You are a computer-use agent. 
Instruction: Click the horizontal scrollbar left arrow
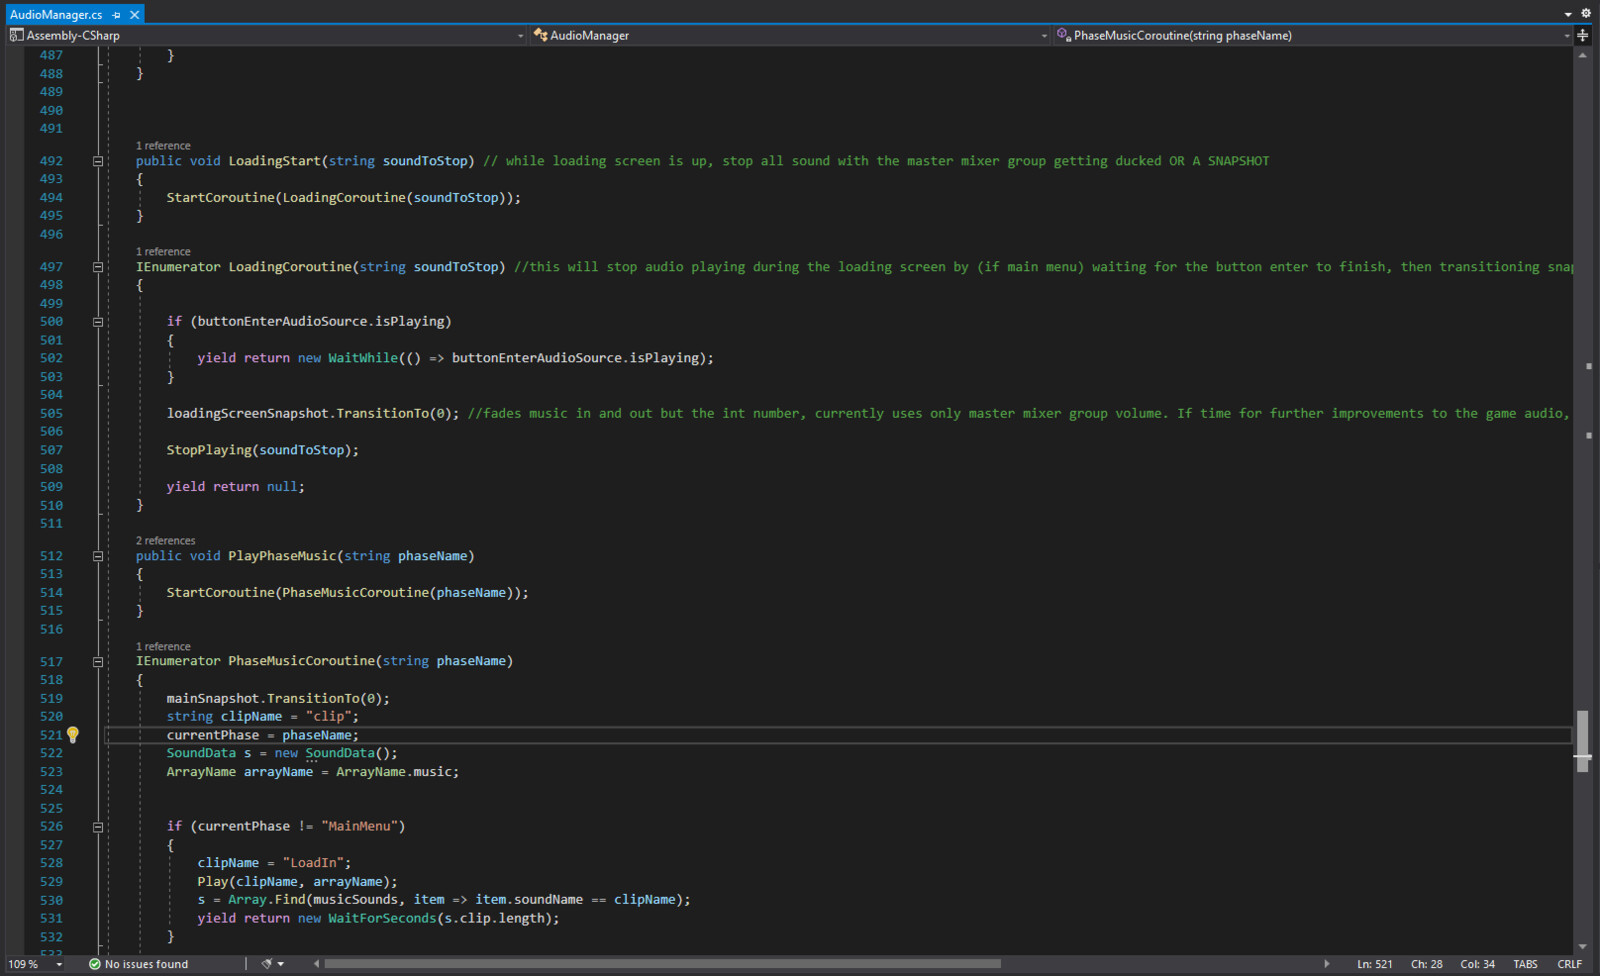pyautogui.click(x=317, y=964)
